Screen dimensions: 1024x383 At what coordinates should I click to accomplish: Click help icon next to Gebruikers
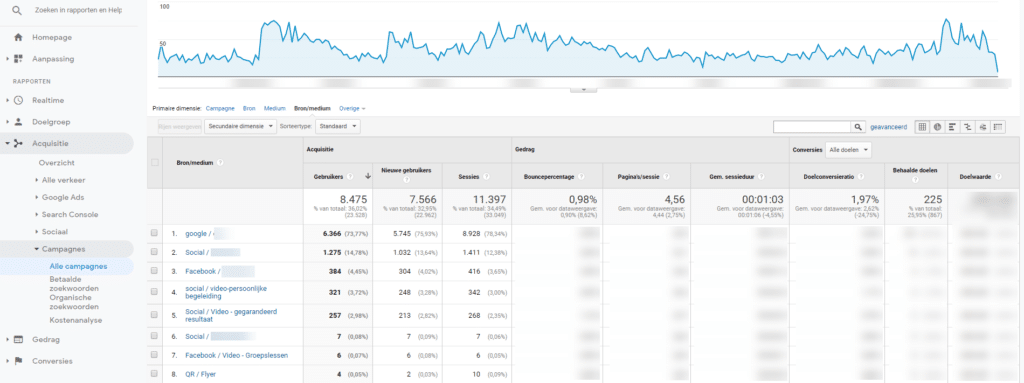click(351, 176)
